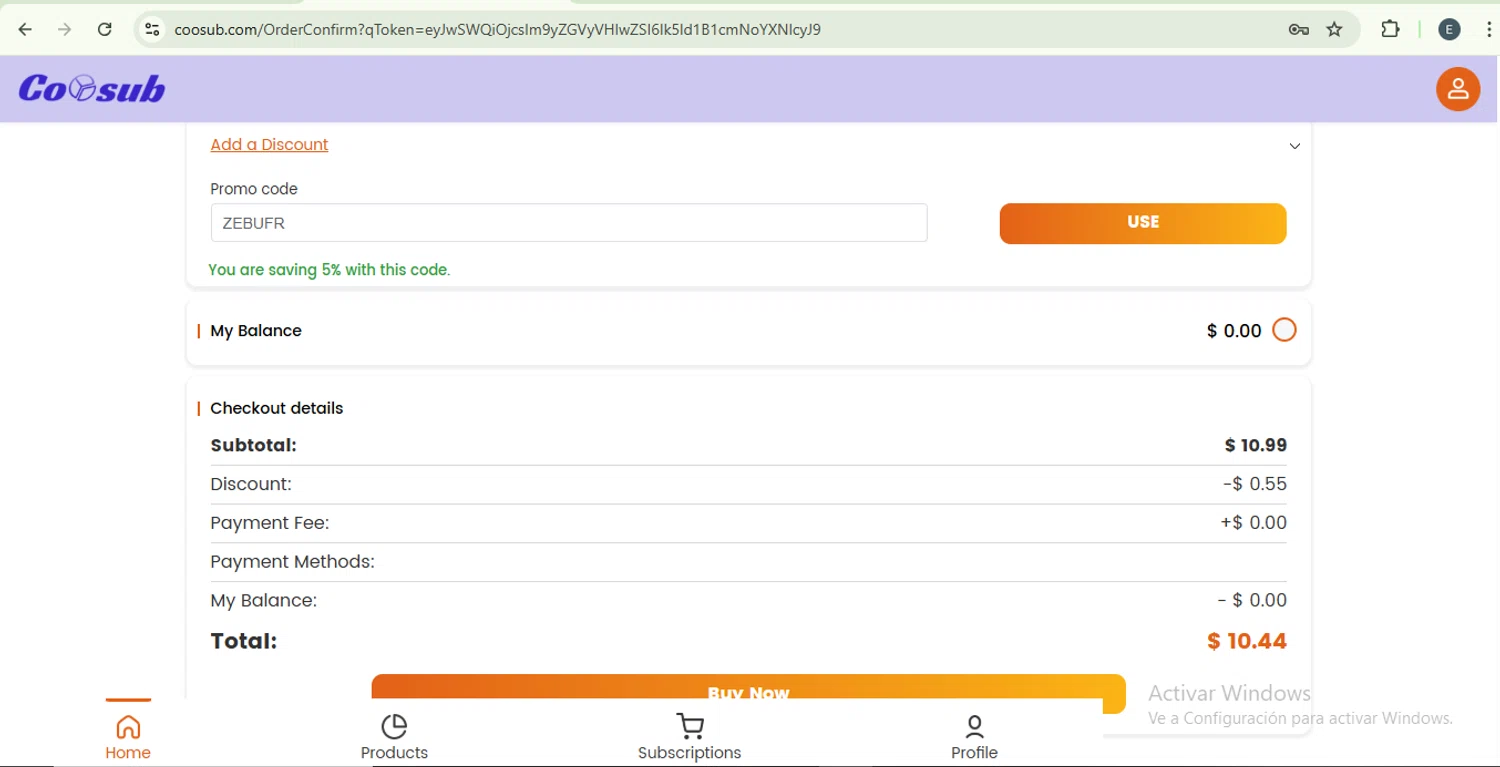Click the browser address bar URL
1500x767 pixels.
[497, 30]
